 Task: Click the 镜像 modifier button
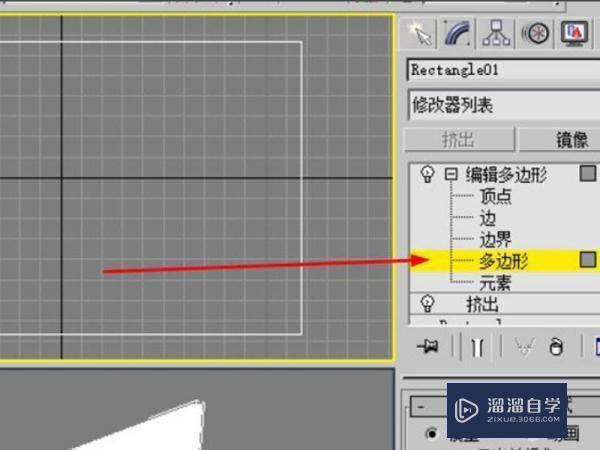559,139
